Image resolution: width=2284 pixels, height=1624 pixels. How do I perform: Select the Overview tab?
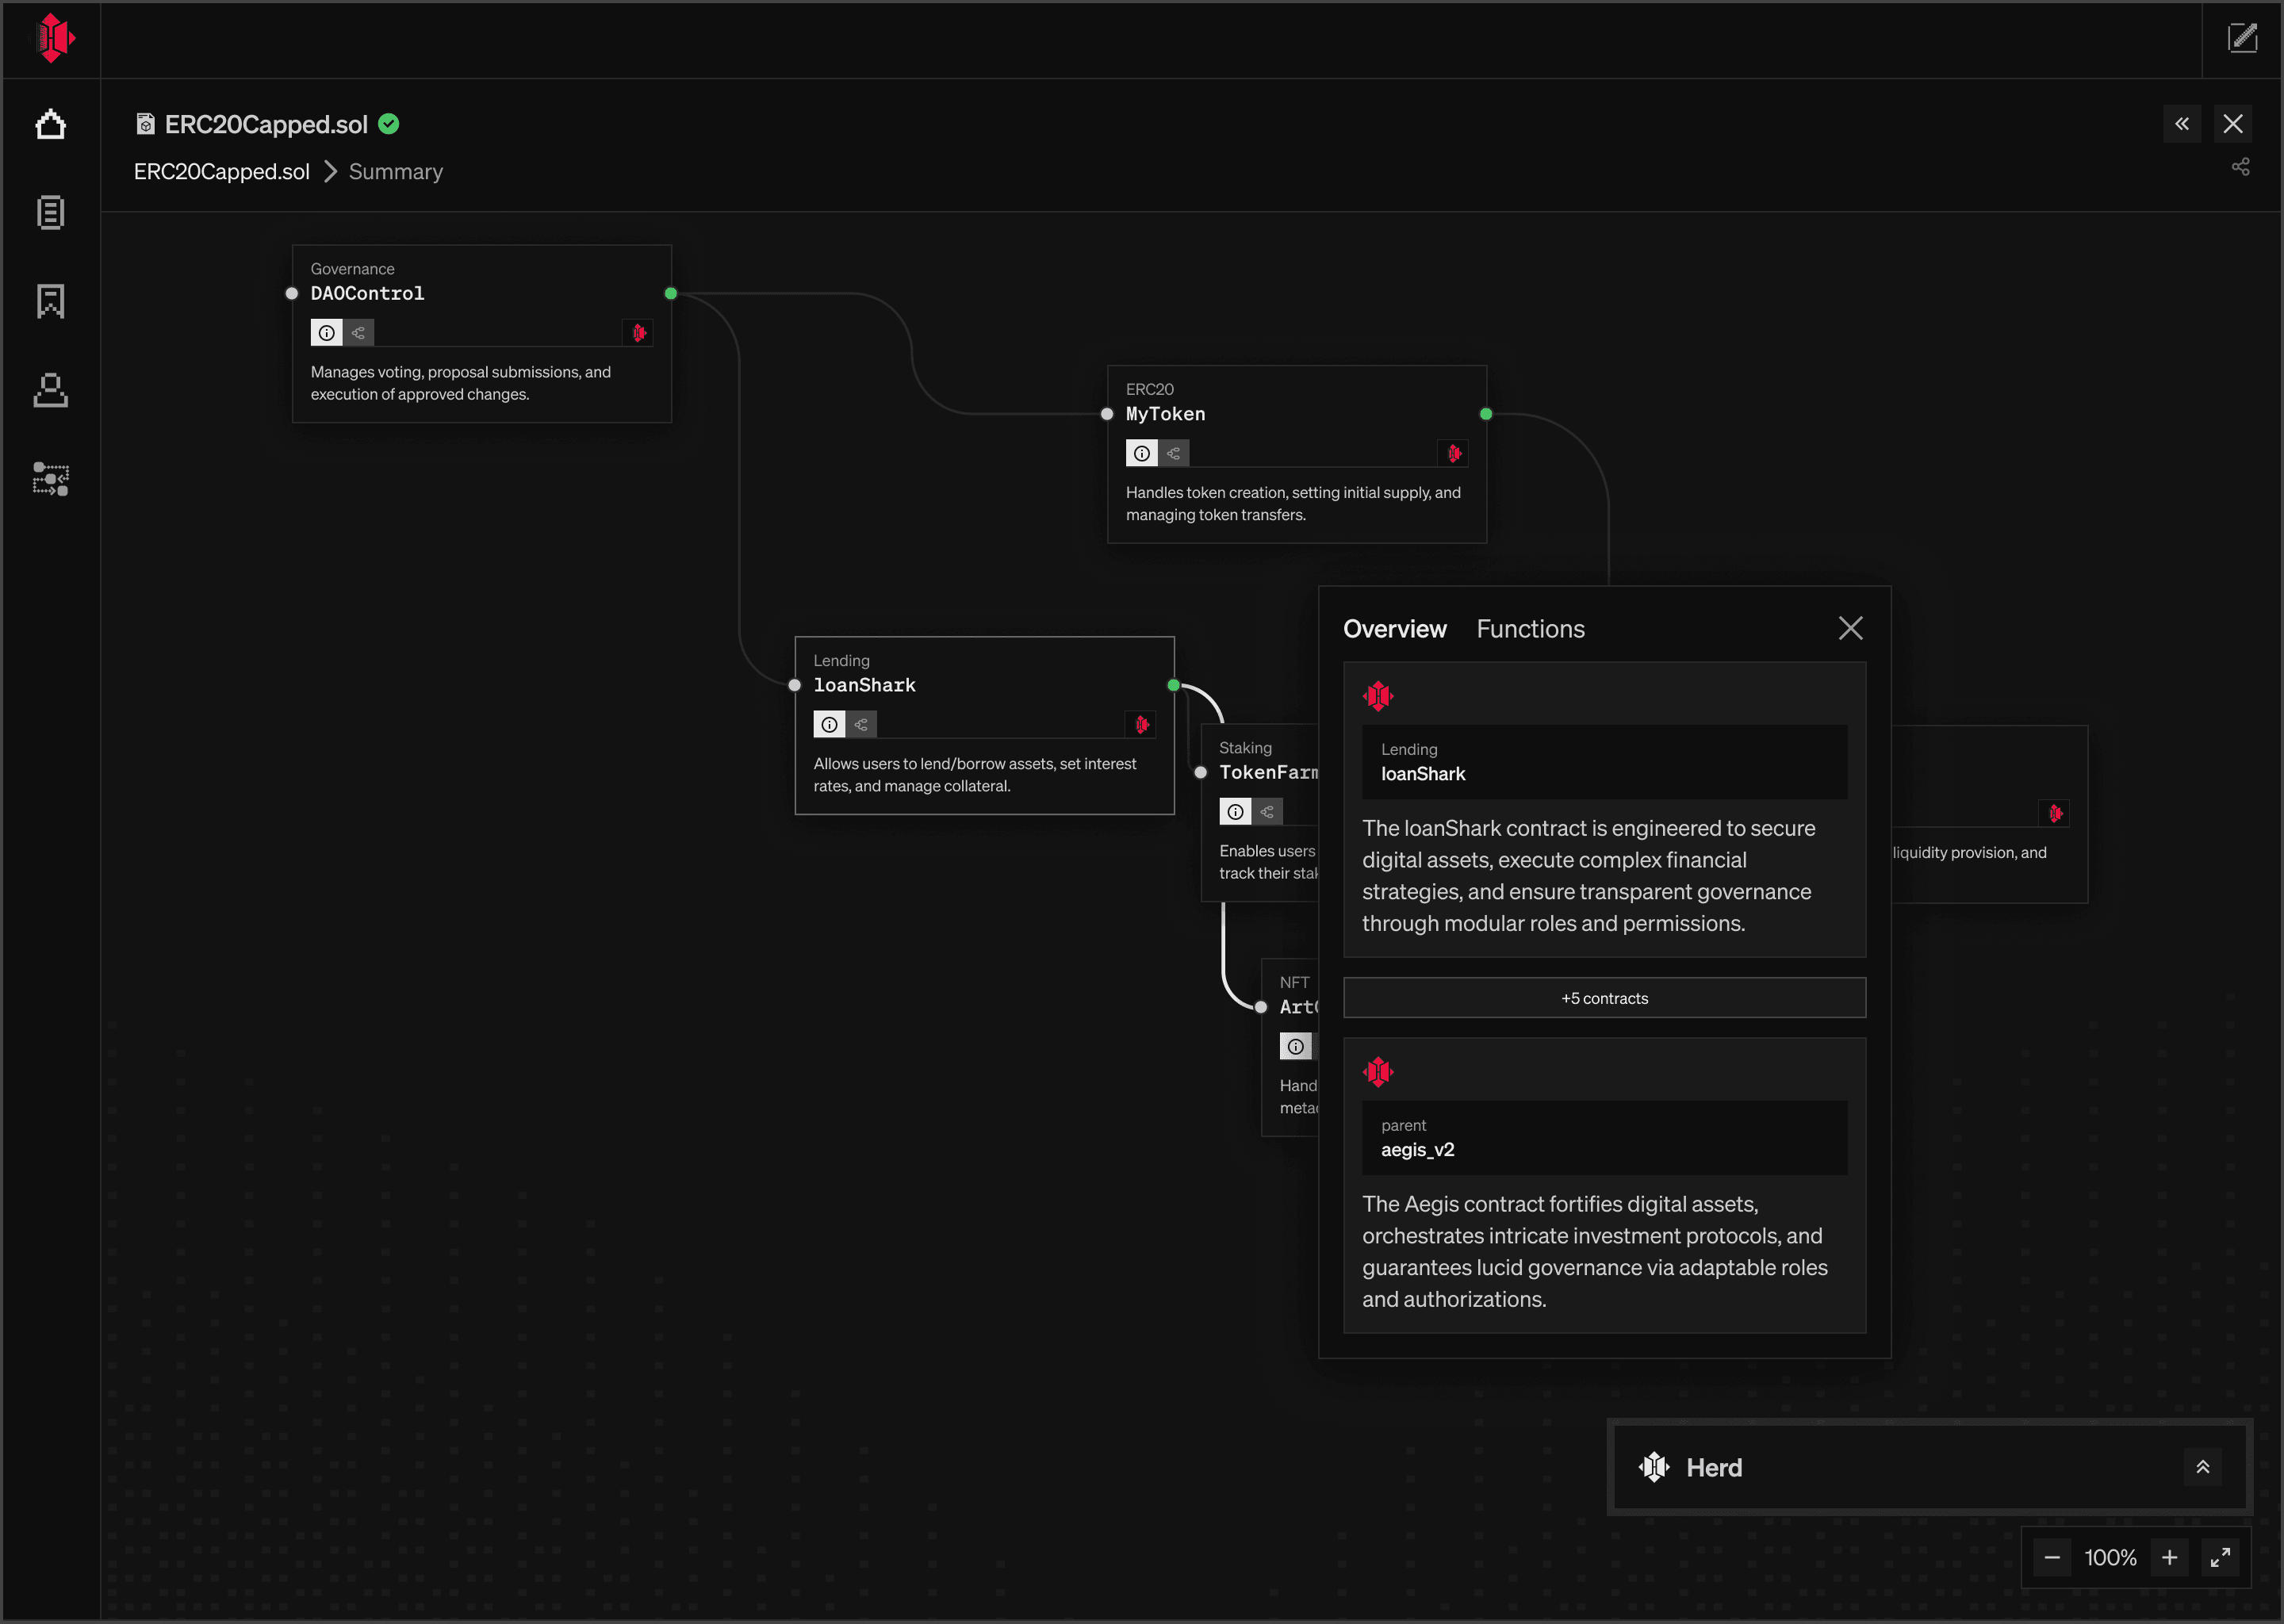(1394, 629)
